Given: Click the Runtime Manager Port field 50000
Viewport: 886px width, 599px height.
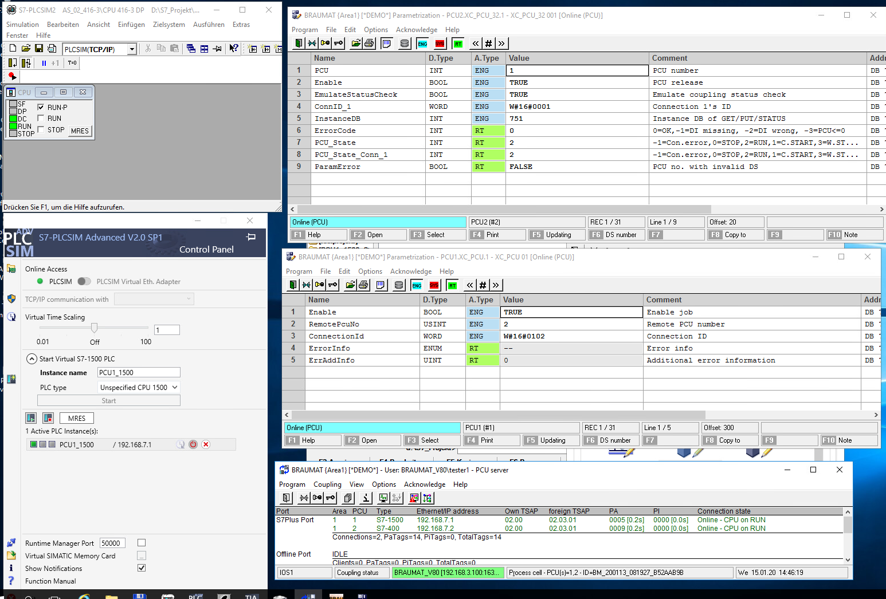Looking at the screenshot, I should coord(112,543).
